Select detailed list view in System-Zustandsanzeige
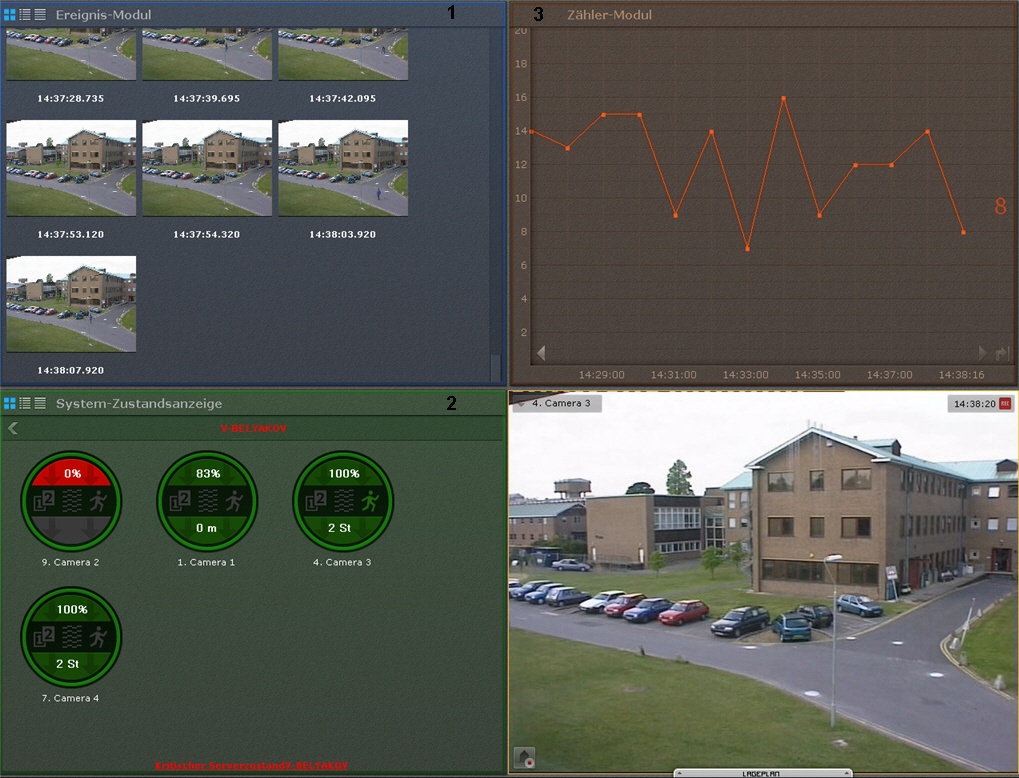This screenshot has height=778, width=1019. click(25, 403)
